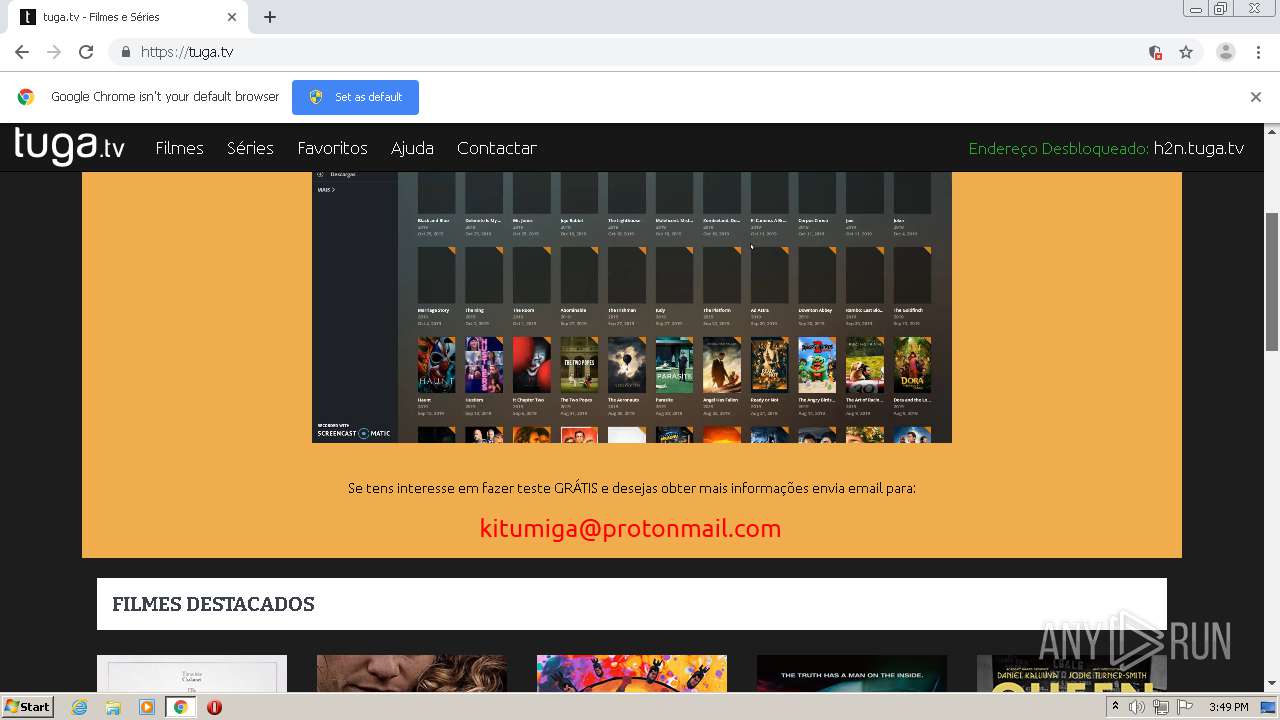This screenshot has height=720, width=1280.
Task: Open the Contactar page
Action: click(497, 148)
